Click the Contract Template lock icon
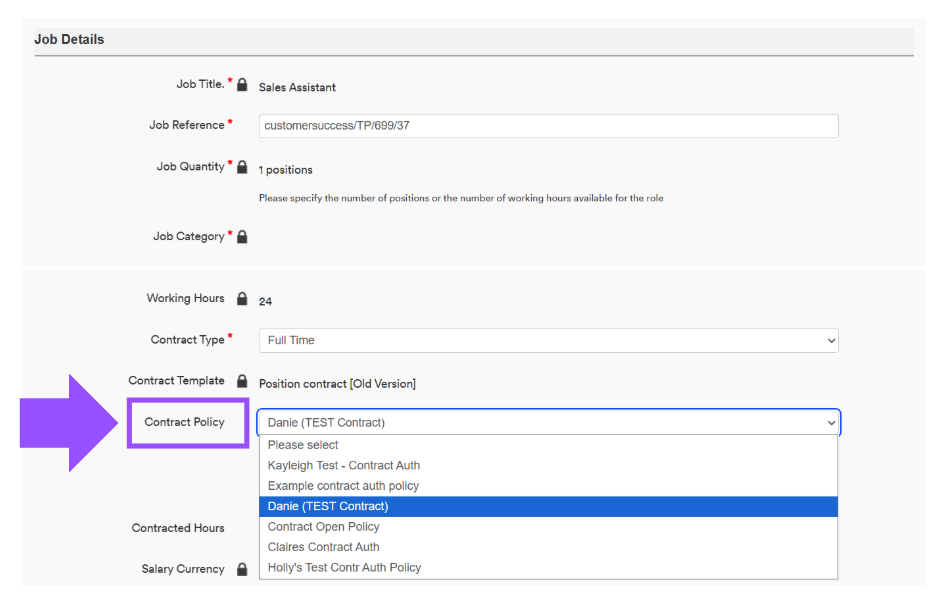The image size is (940, 596). click(x=242, y=381)
